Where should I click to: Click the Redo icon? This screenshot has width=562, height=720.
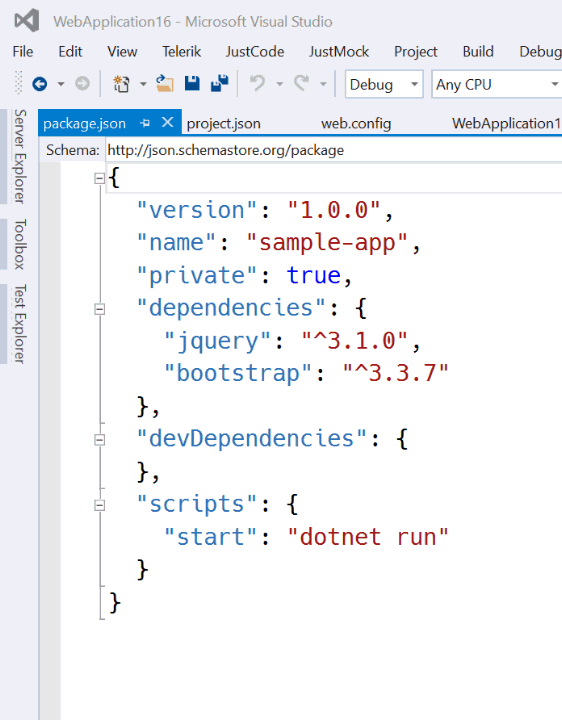point(301,84)
